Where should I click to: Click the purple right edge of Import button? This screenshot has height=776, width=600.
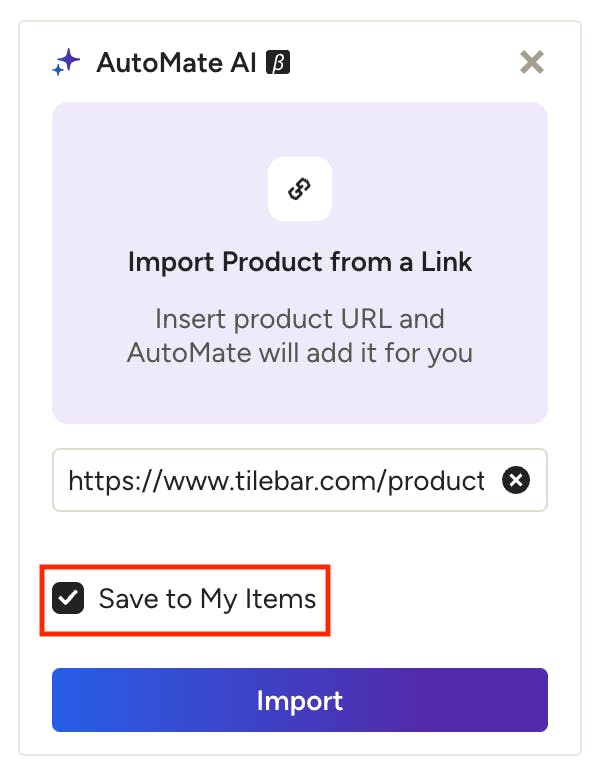(530, 700)
